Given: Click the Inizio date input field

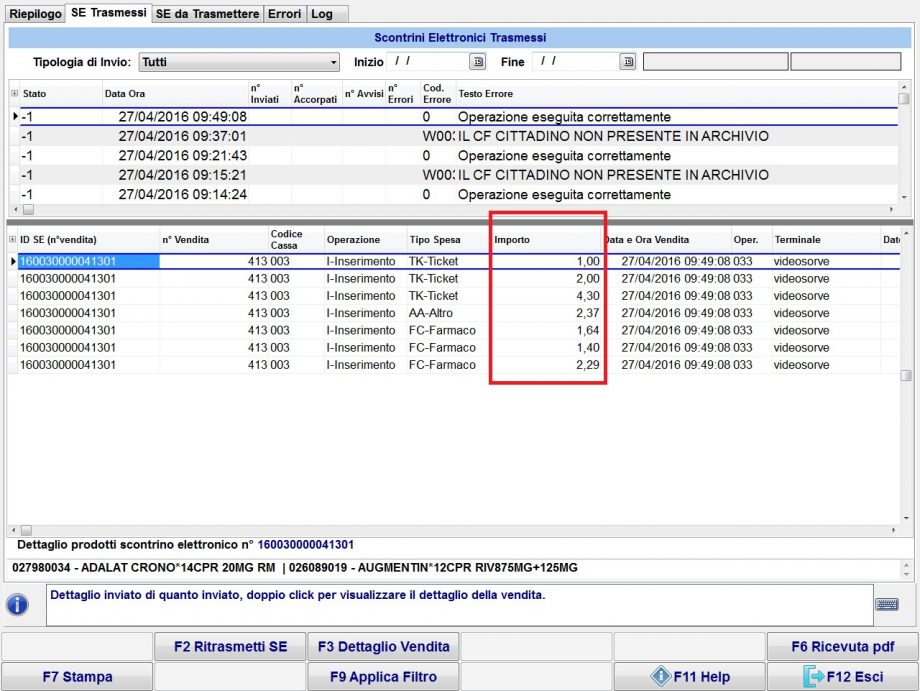Looking at the screenshot, I should [x=426, y=62].
